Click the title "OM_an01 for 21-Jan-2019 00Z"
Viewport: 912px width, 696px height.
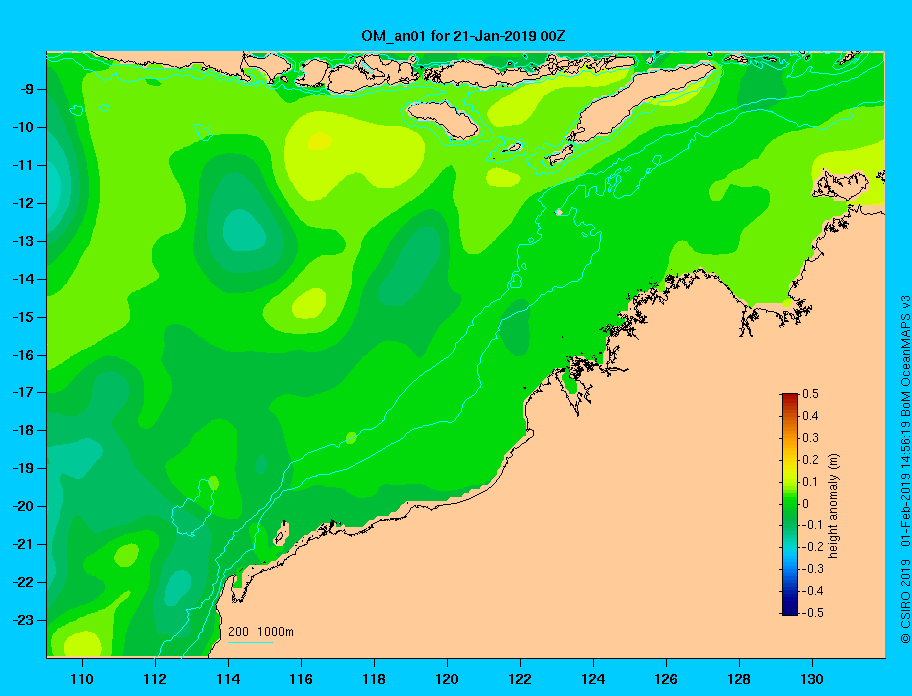[463, 36]
